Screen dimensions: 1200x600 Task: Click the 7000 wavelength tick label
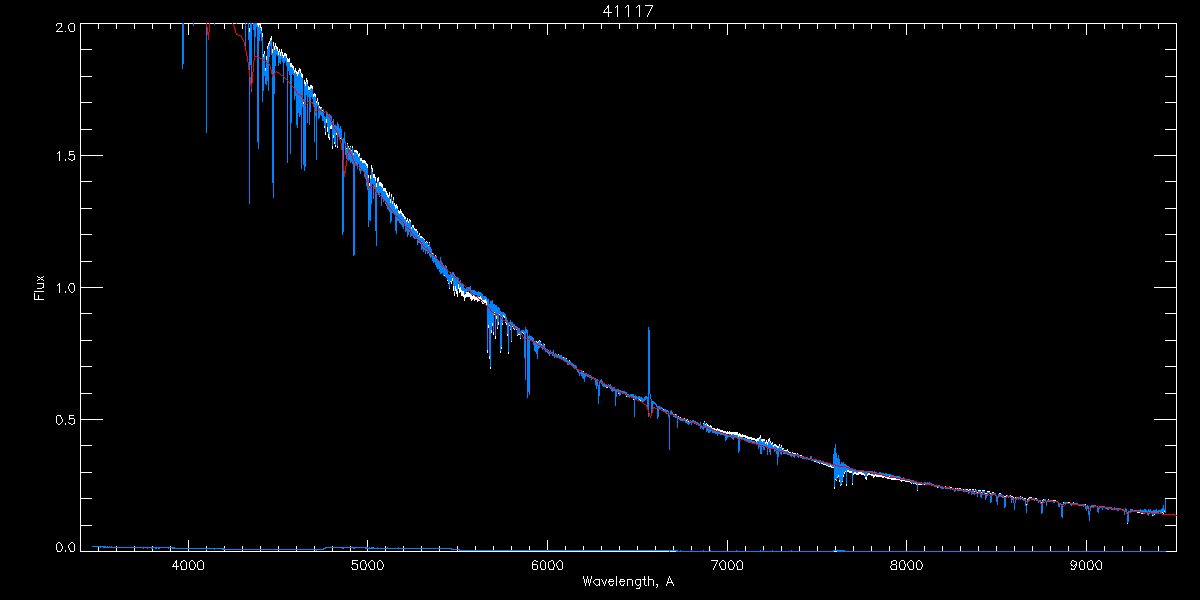727,566
